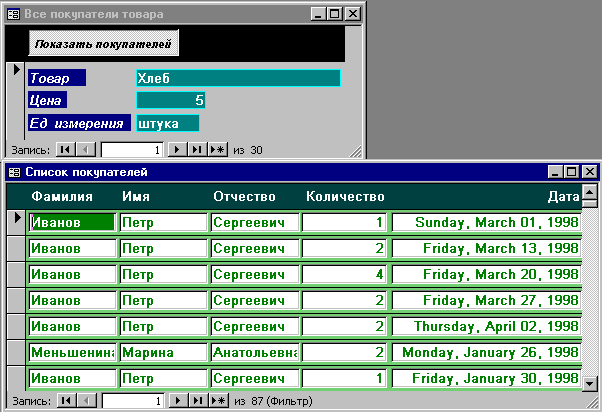
Task: Go to previous record in Все покупатели товара
Action: click(x=86, y=149)
